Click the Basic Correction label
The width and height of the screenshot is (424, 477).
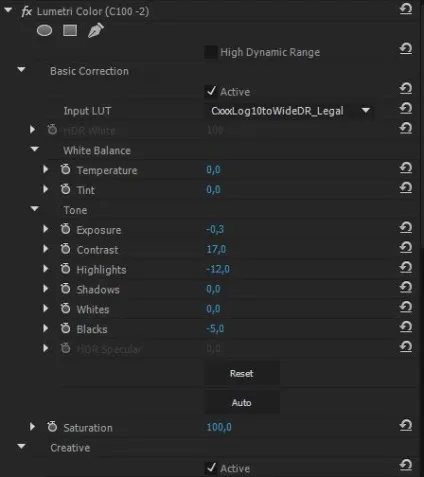click(x=89, y=71)
